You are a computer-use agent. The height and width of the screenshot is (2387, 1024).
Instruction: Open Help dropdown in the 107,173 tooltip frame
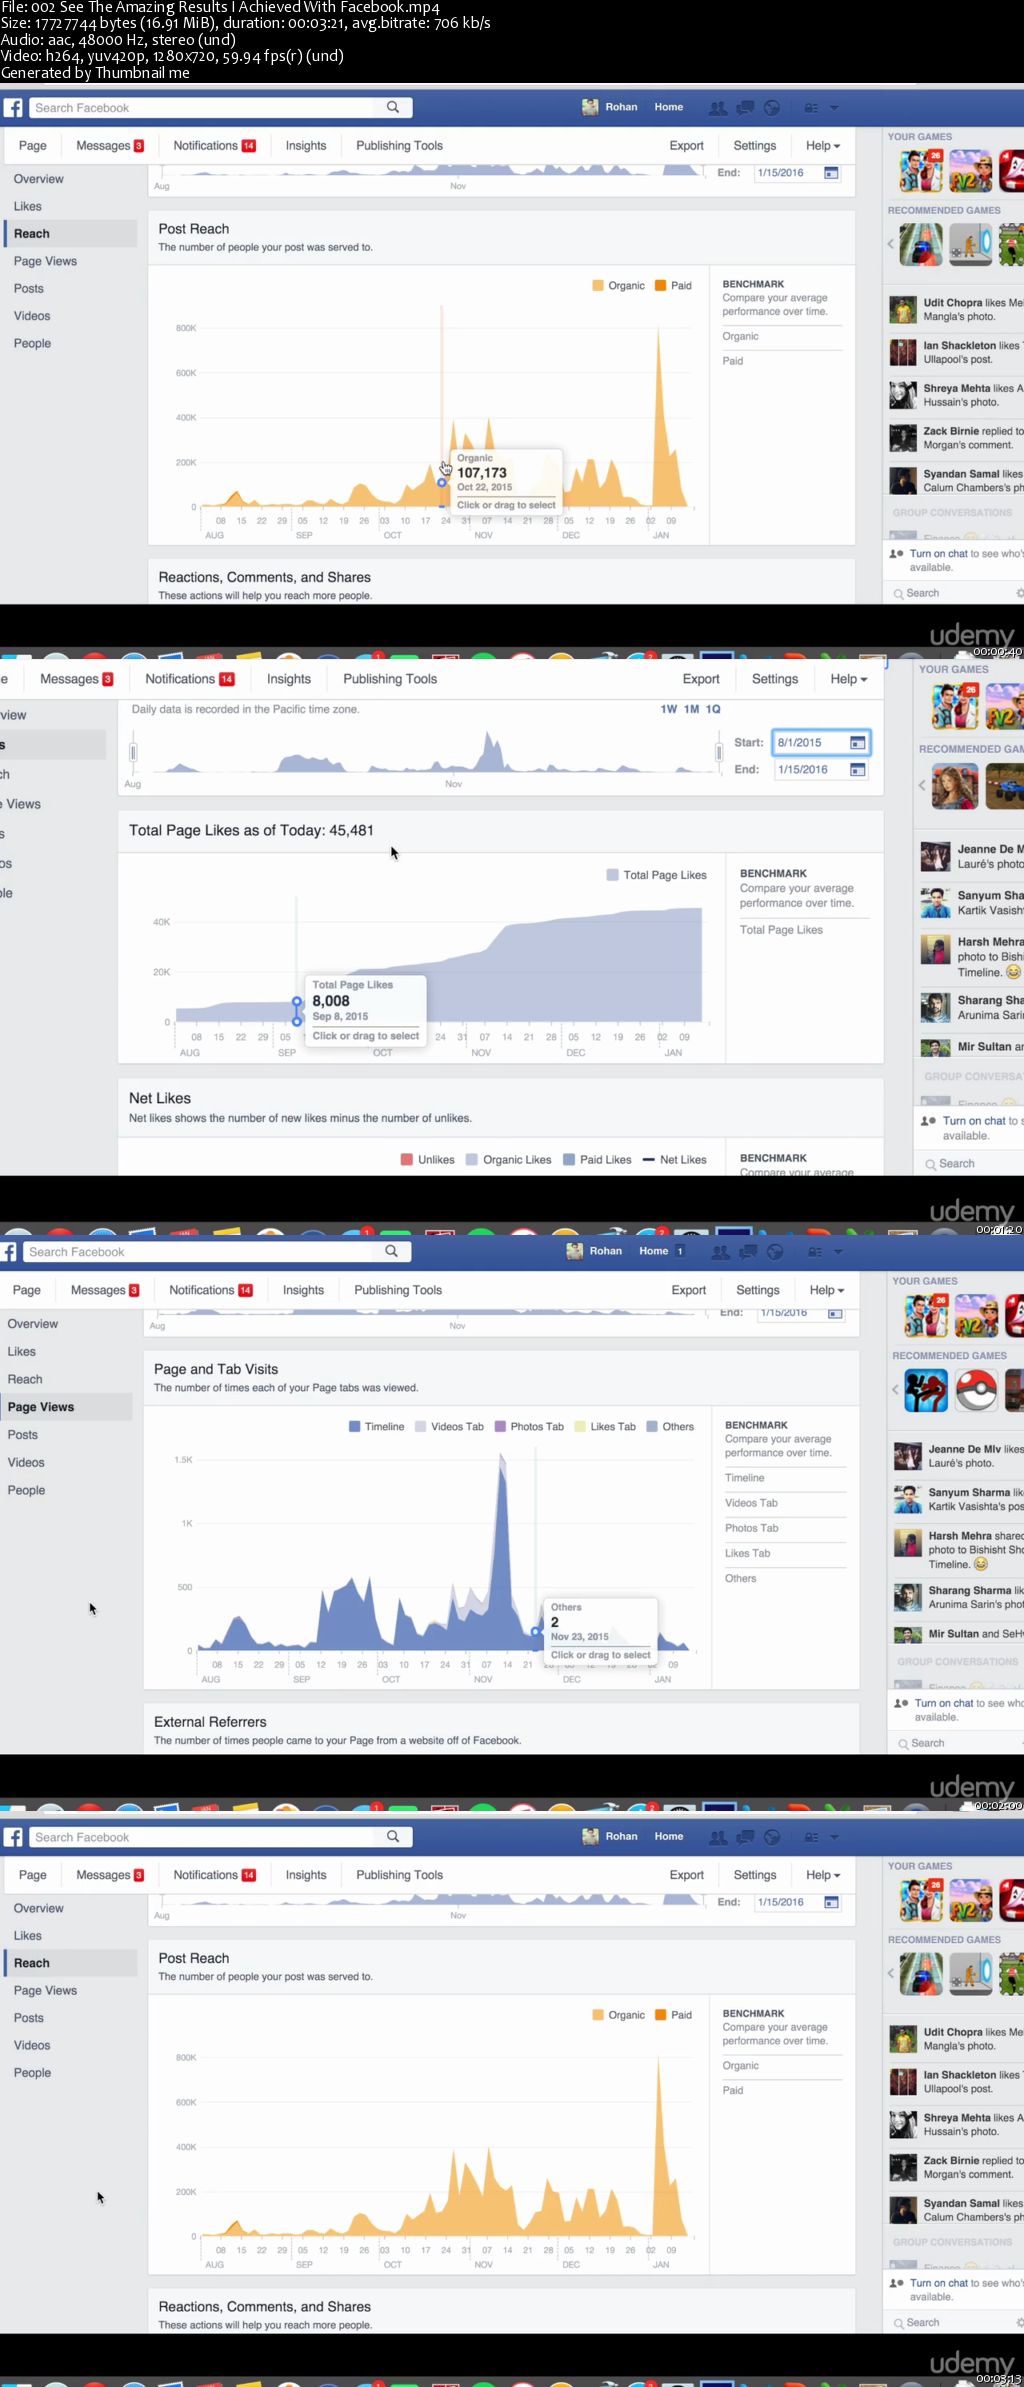823,146
